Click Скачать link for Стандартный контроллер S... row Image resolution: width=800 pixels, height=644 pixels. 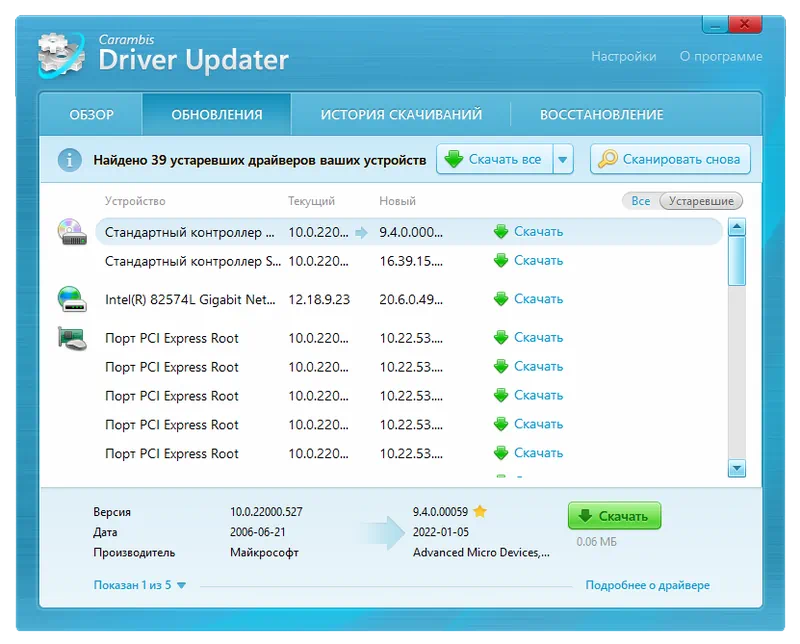point(538,261)
